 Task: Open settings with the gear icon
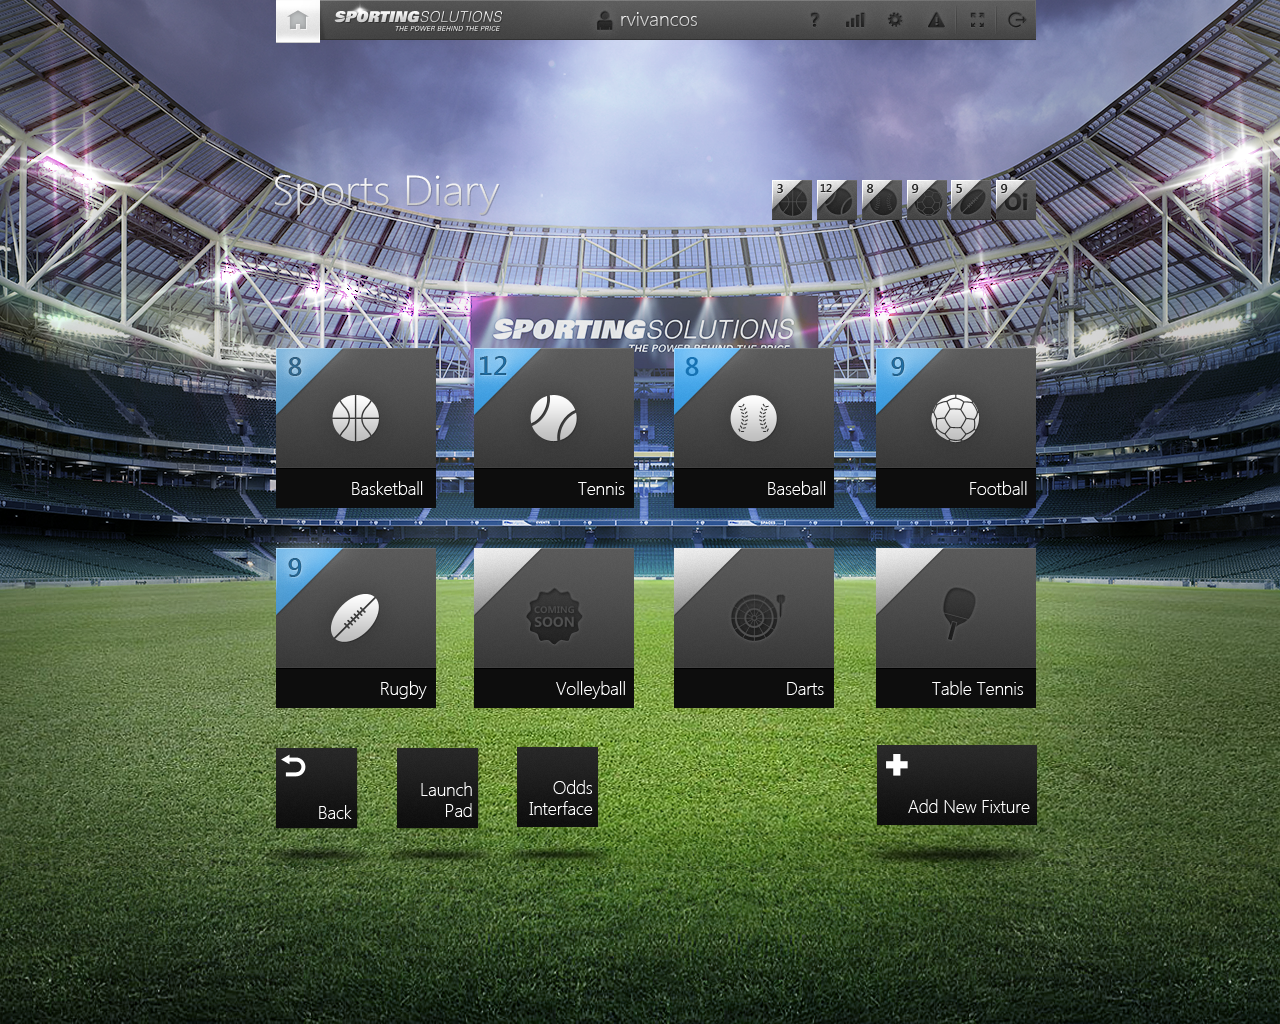coord(895,20)
